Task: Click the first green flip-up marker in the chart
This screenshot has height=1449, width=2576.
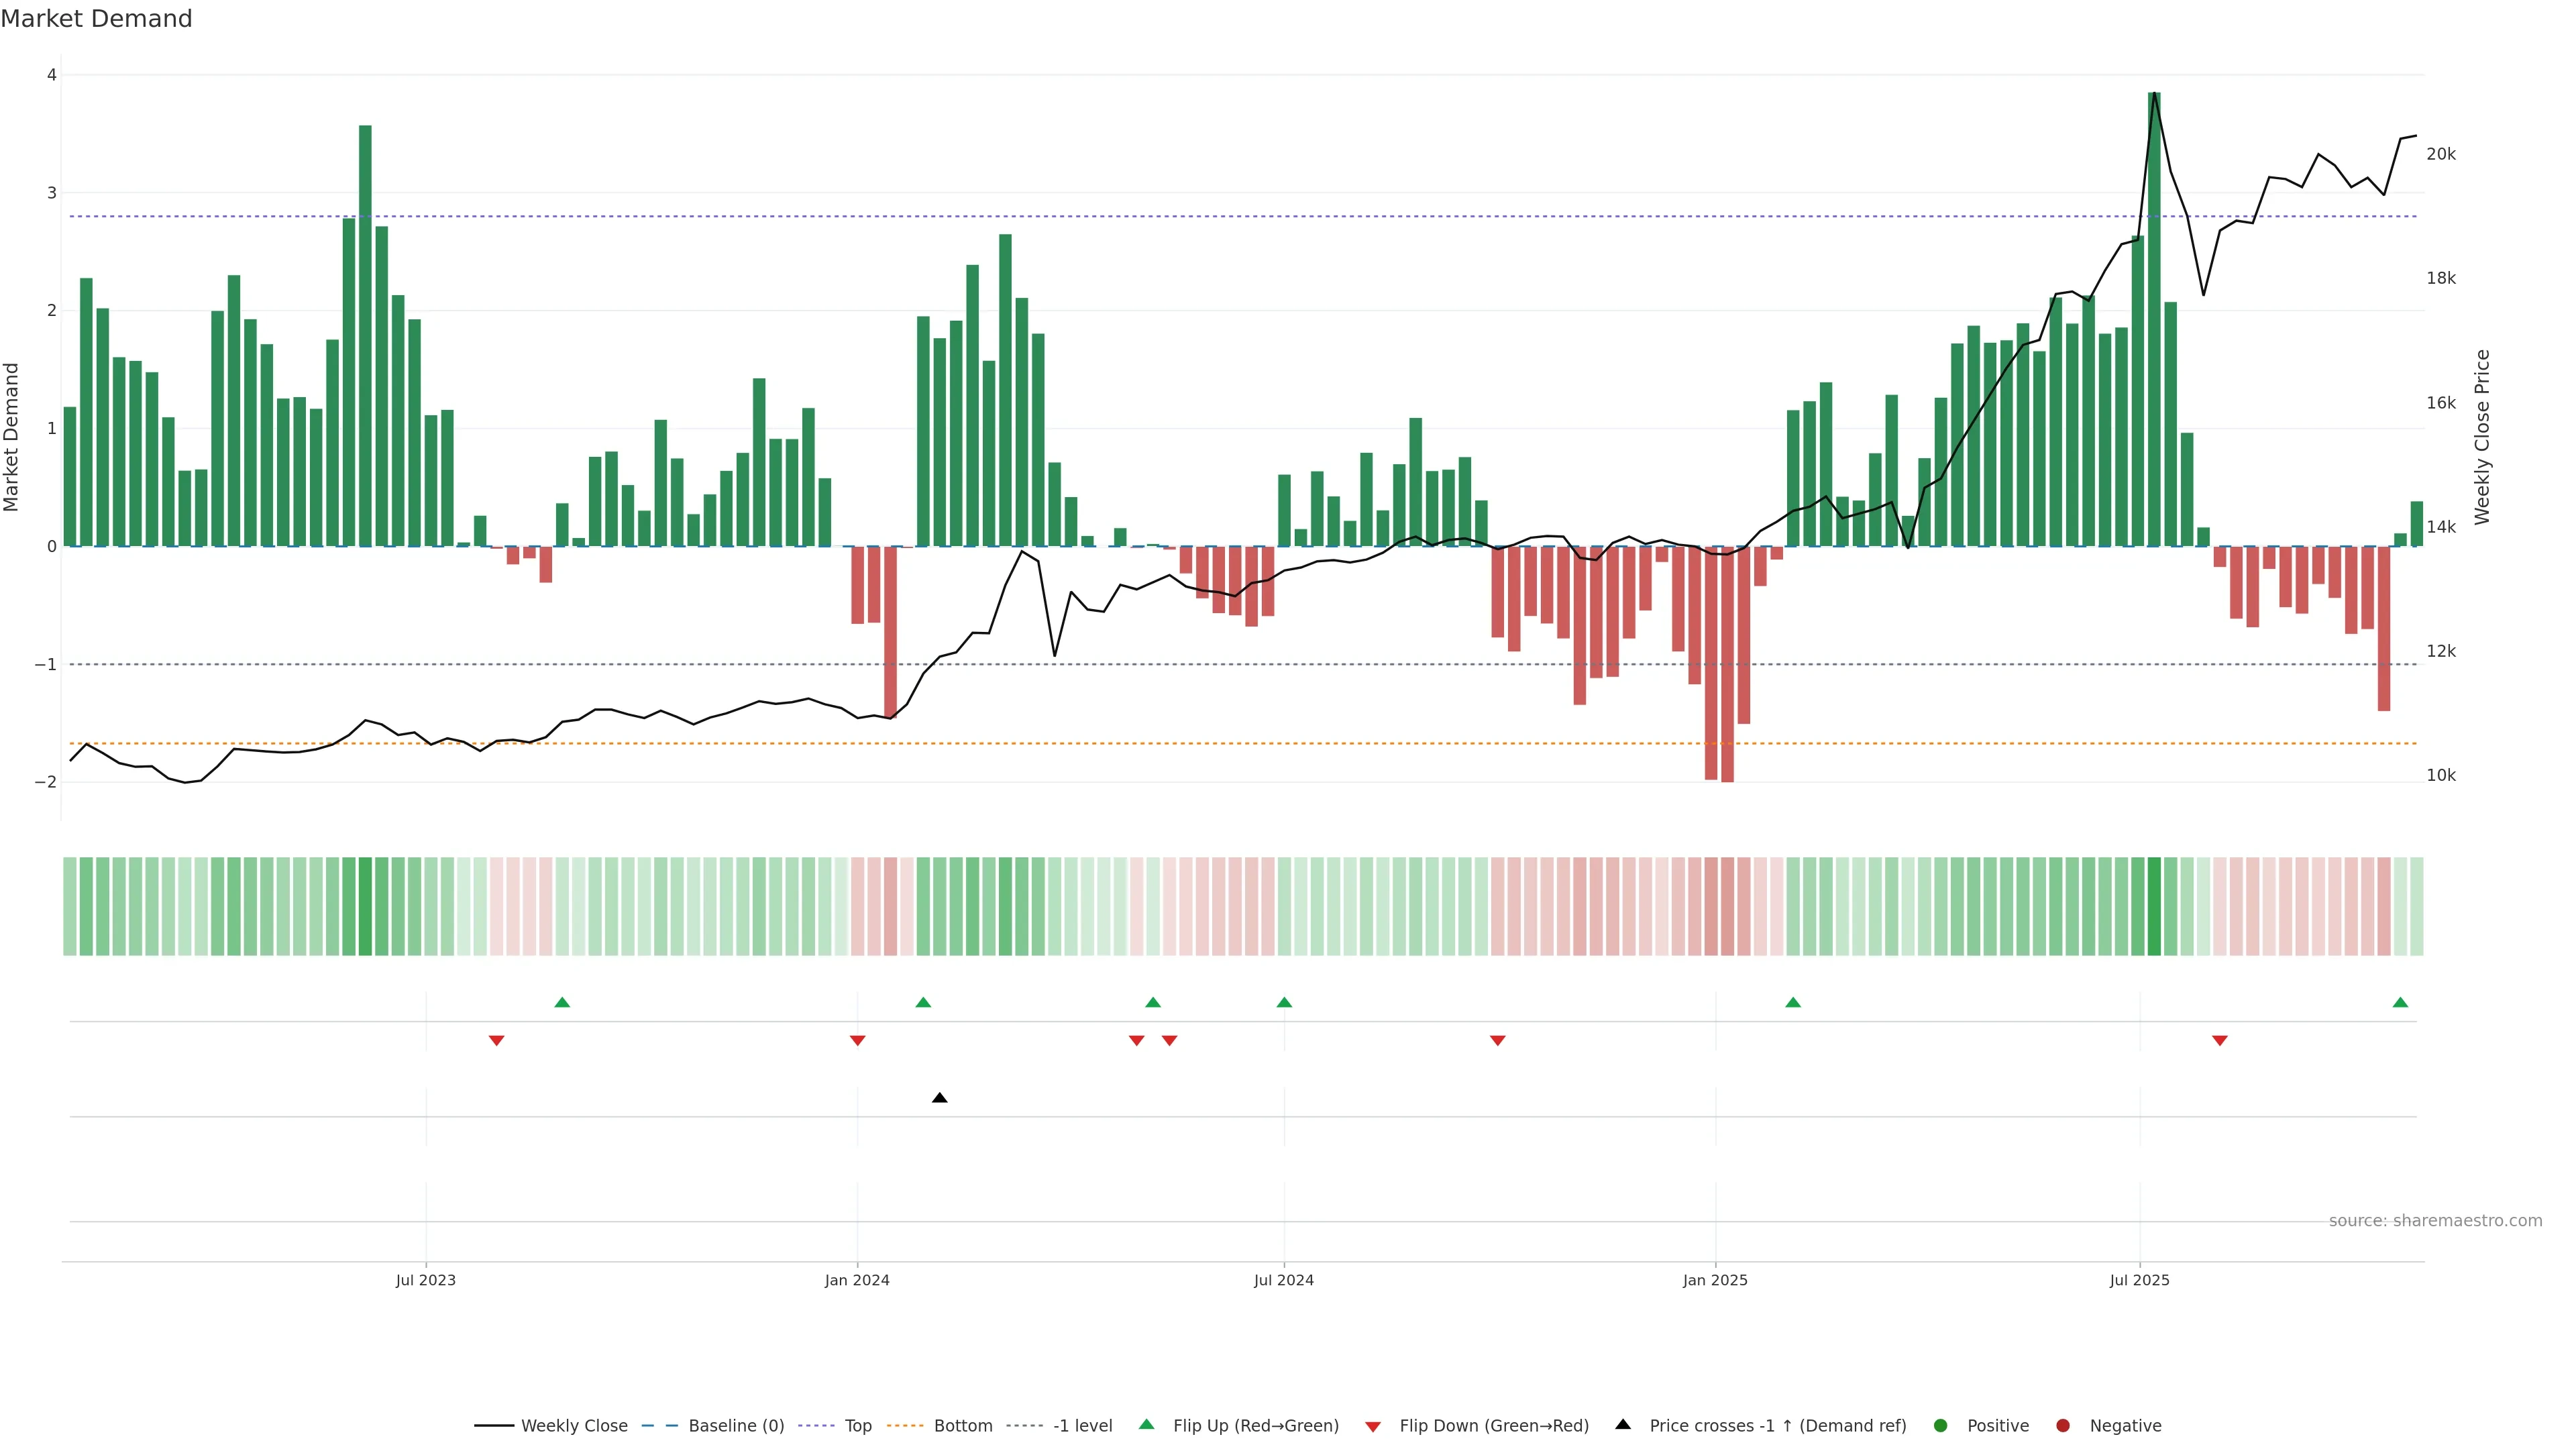Action: coord(562,1002)
